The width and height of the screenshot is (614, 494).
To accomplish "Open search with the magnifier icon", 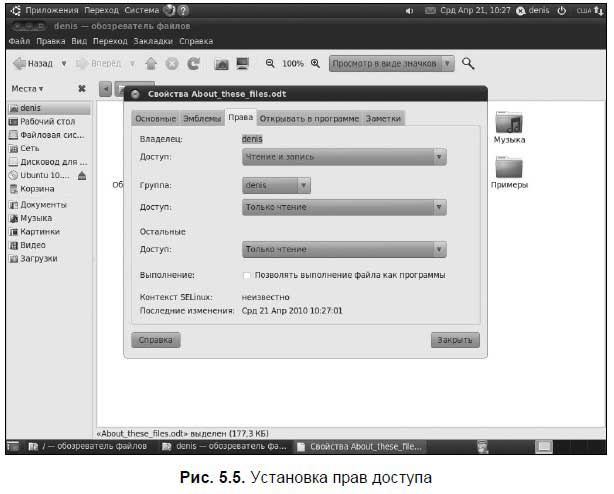I will (x=468, y=63).
